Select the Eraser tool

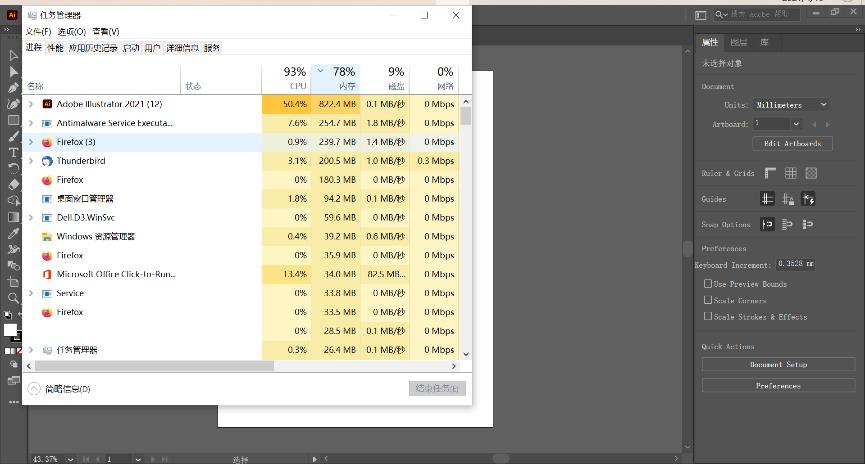click(x=13, y=184)
